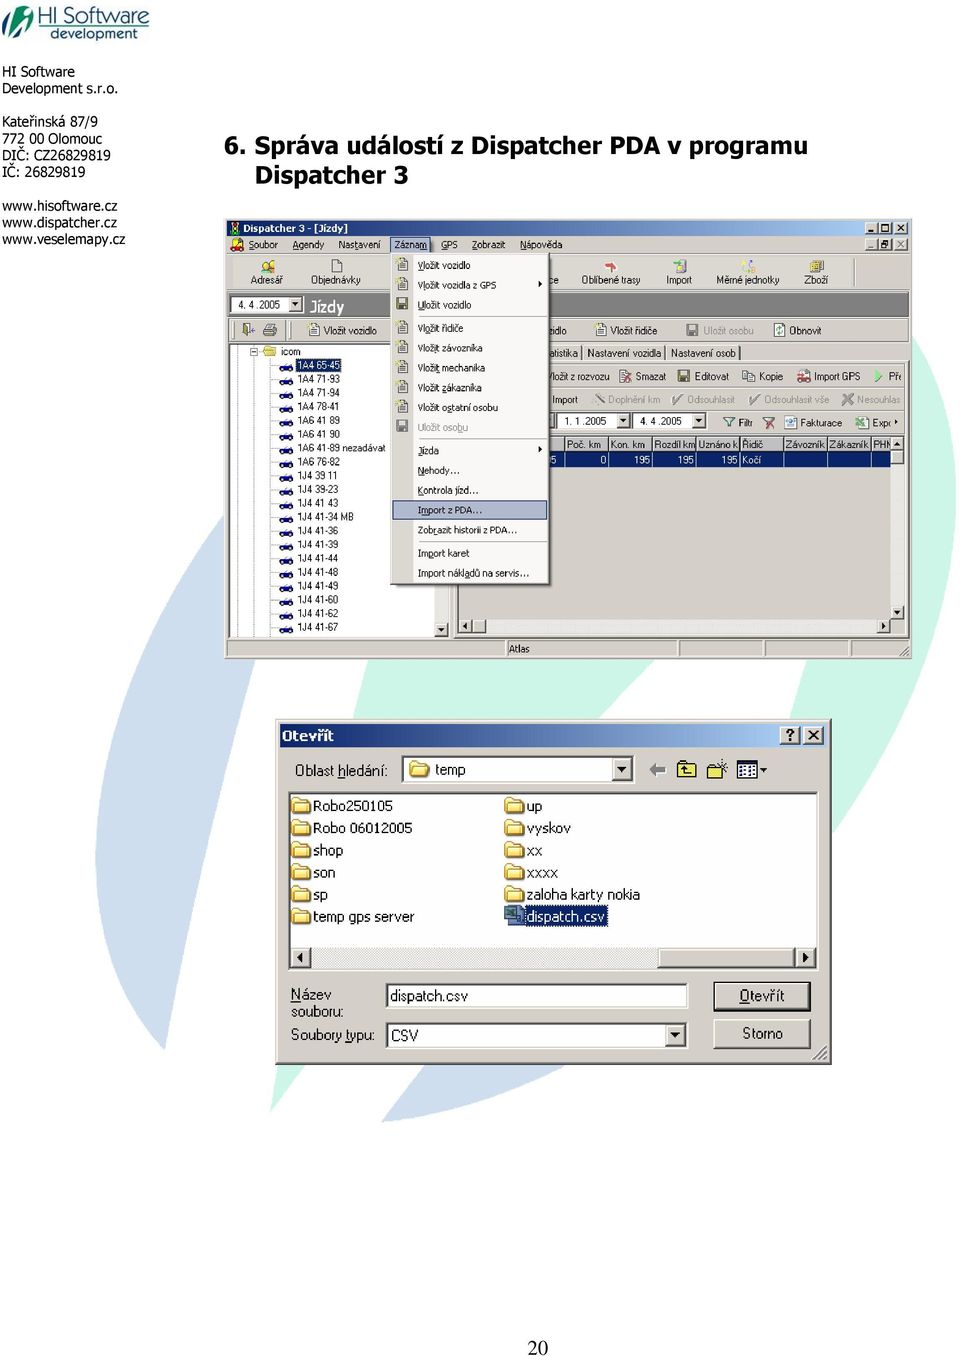960x1356 pixels.
Task: Click Fakturace button
Action: point(813,422)
